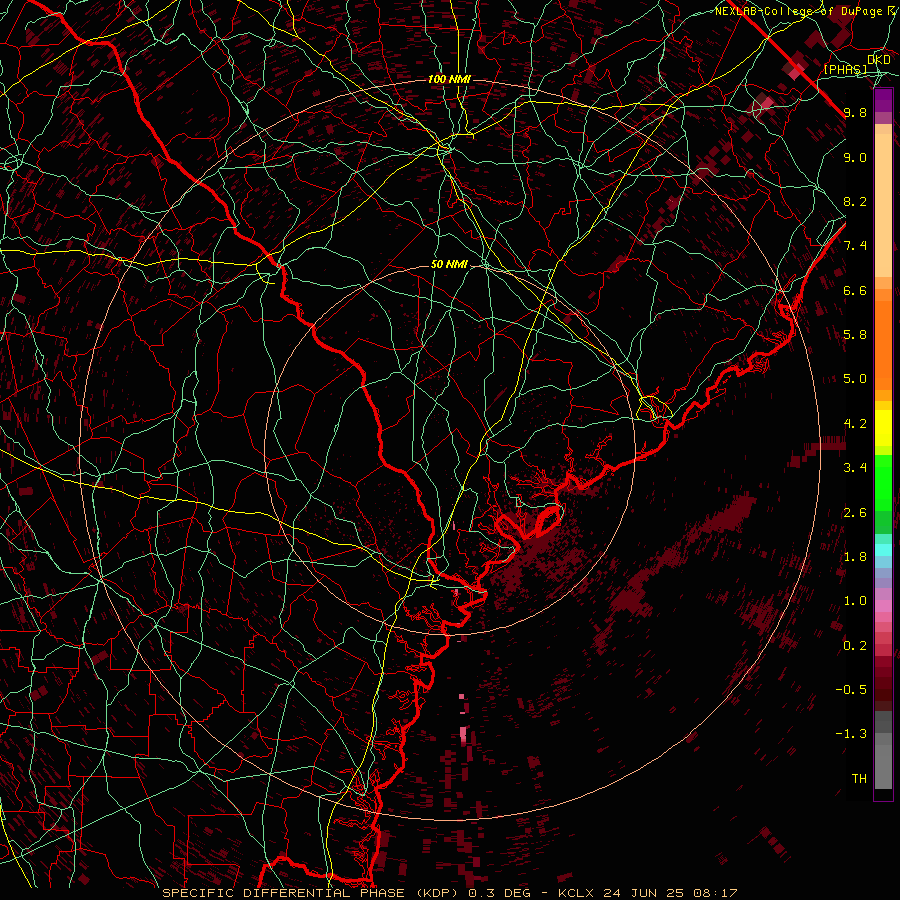Click the 9.0 value on the color scale

[x=855, y=158]
